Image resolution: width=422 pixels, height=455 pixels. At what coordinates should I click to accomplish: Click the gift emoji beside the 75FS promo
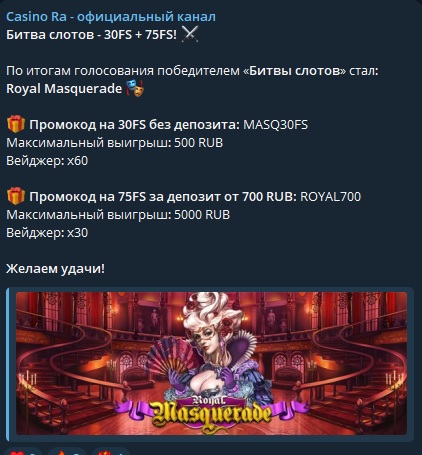point(16,196)
